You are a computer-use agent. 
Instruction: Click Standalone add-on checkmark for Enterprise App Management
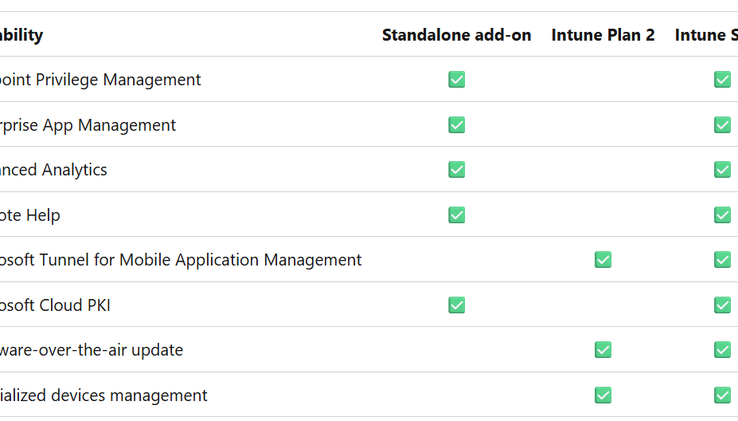(457, 125)
